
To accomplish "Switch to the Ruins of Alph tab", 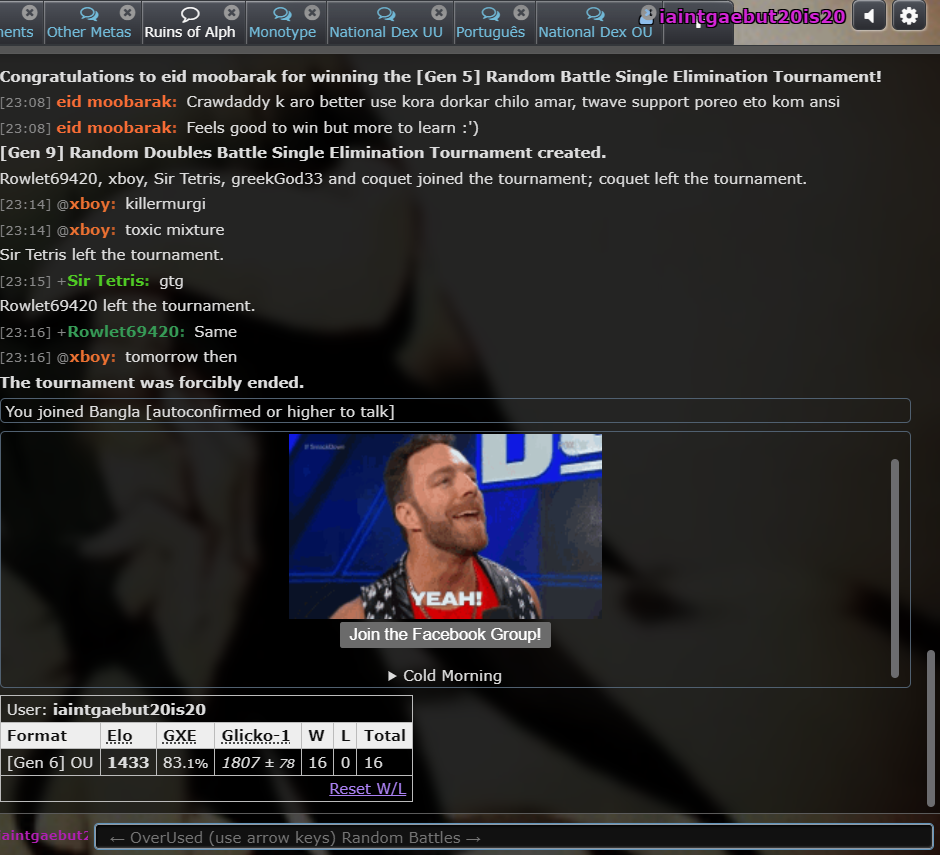I will click(194, 22).
